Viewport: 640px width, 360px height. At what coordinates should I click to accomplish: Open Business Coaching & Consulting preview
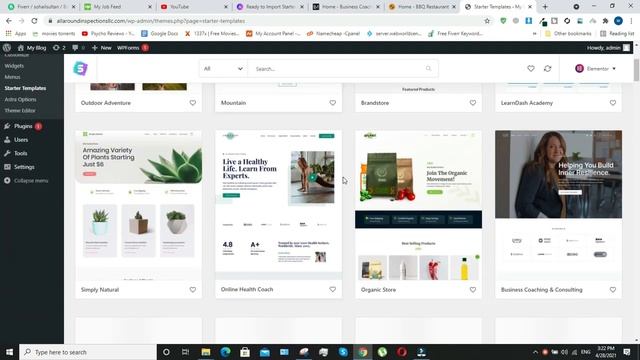558,205
